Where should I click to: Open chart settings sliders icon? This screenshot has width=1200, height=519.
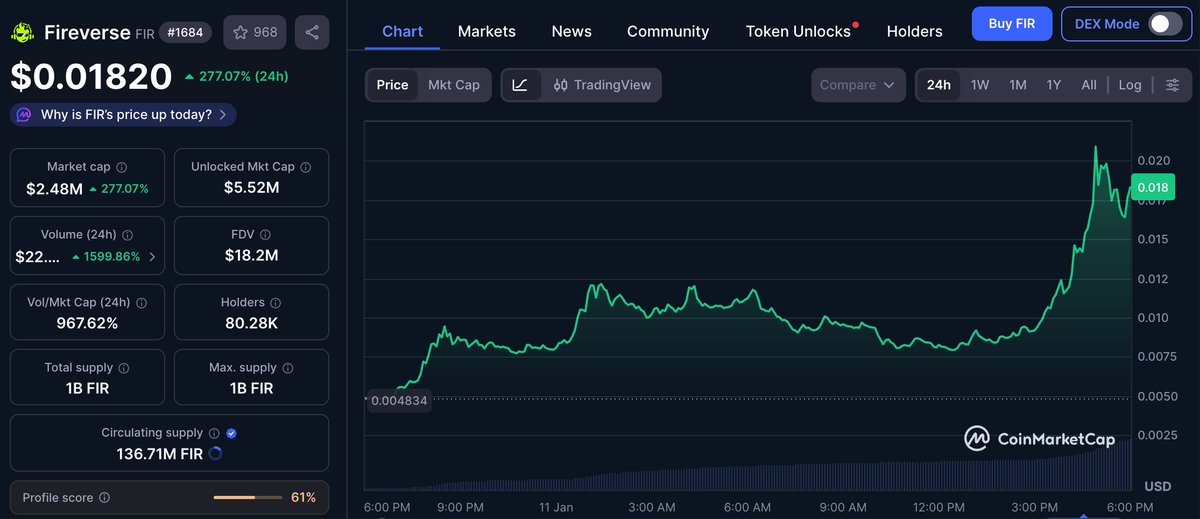(1172, 85)
